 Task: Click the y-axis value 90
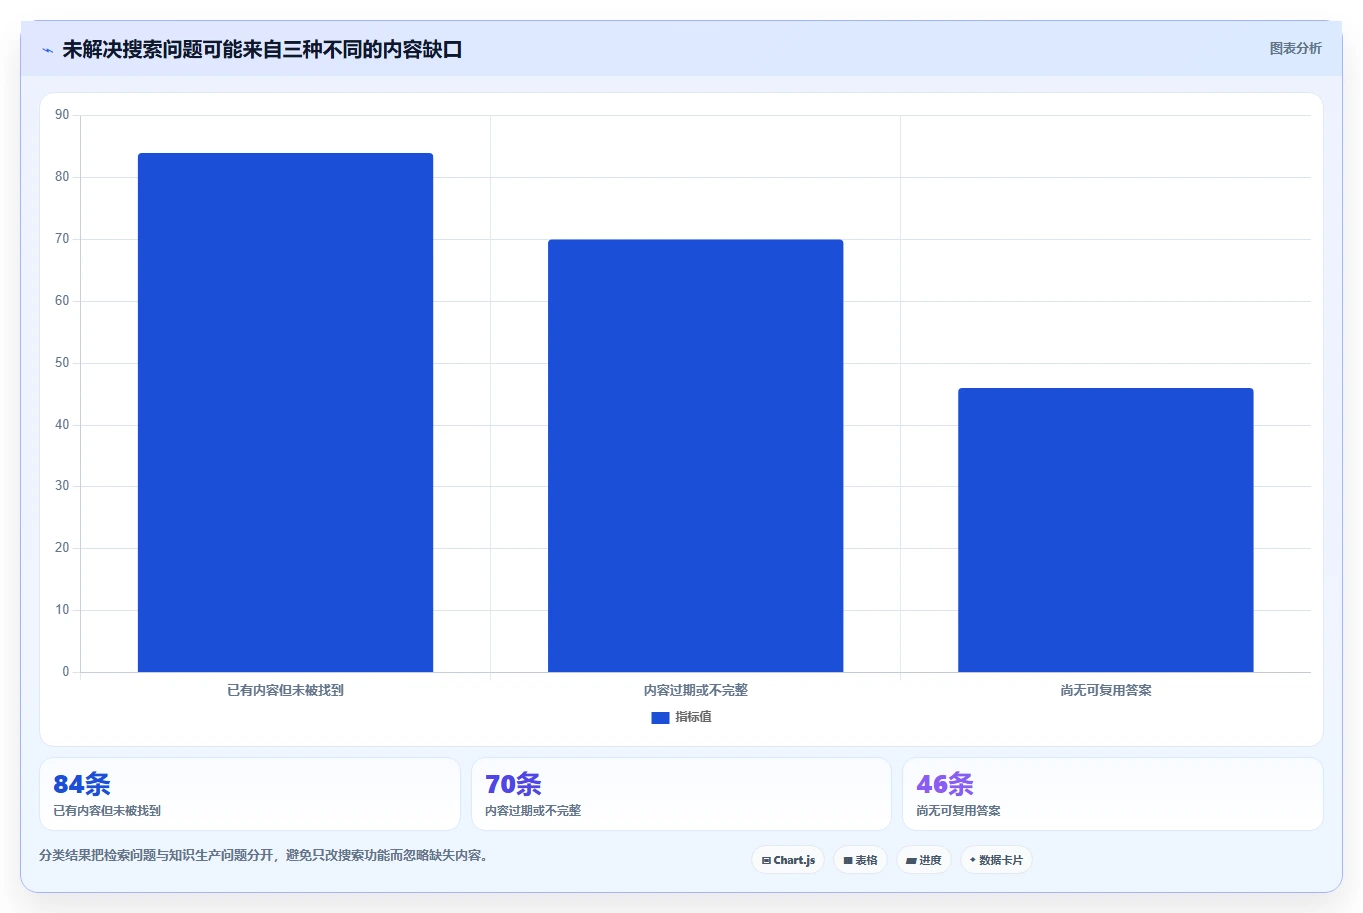[62, 115]
